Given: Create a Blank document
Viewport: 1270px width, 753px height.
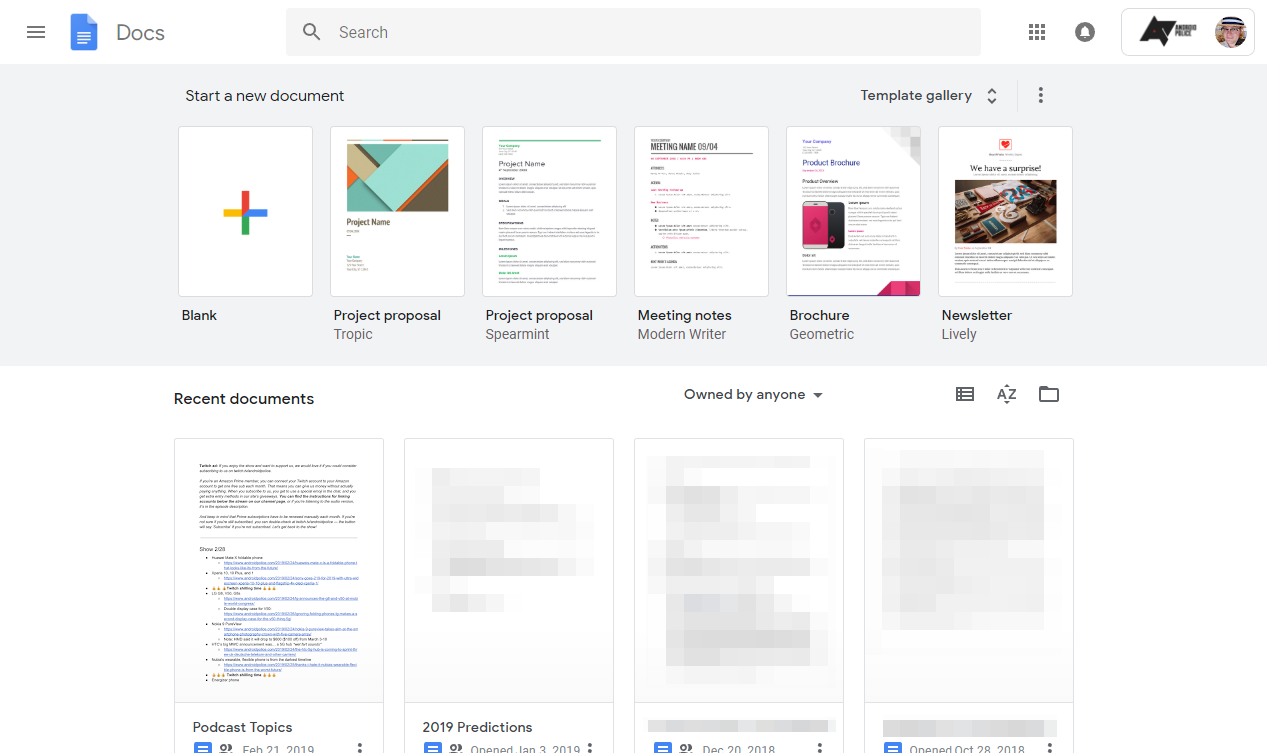Looking at the screenshot, I should [x=245, y=210].
